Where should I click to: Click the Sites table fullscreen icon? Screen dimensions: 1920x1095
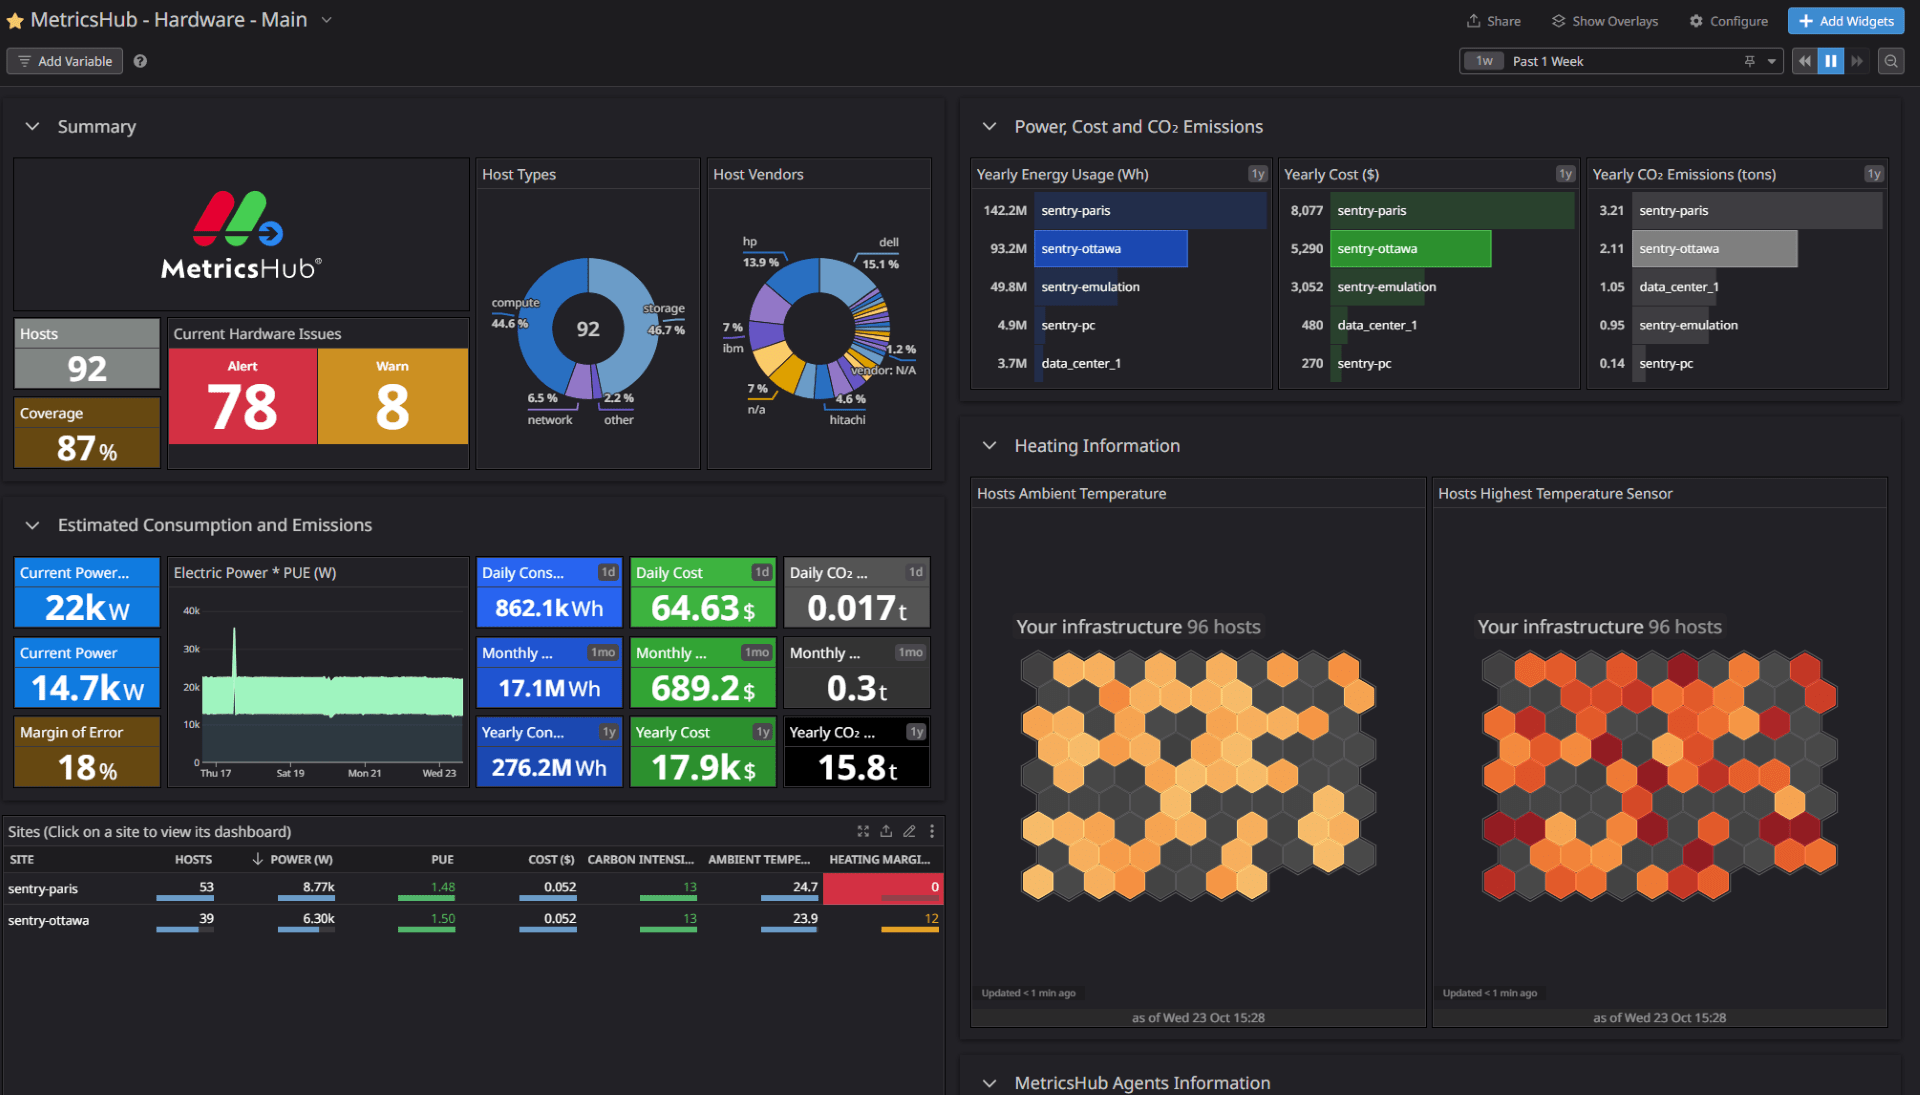tap(863, 831)
